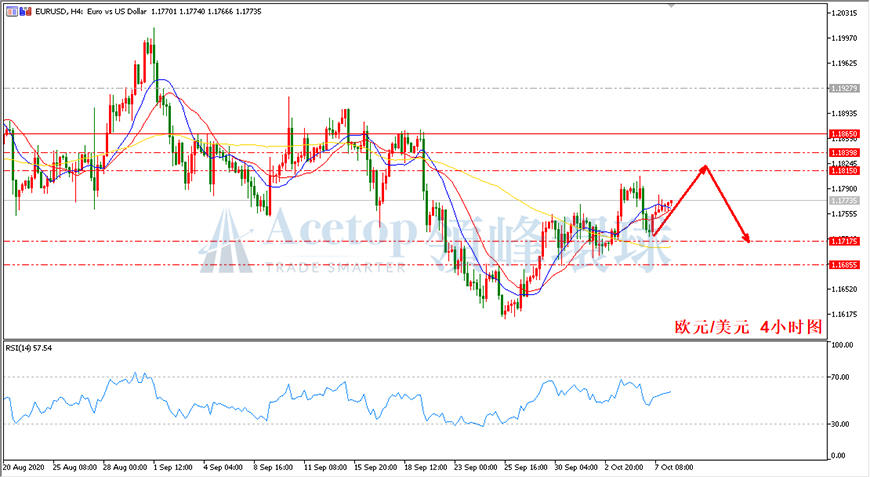Image resolution: width=870 pixels, height=477 pixels.
Task: Click the 20 Aug 2020 date label
Action: (x=24, y=468)
